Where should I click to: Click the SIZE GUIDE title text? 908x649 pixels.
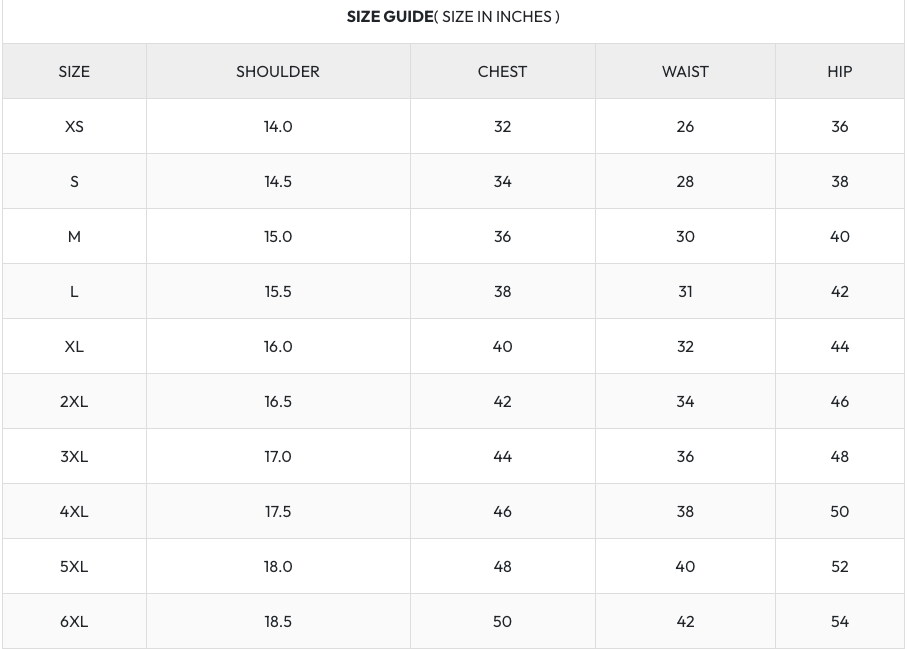(453, 17)
